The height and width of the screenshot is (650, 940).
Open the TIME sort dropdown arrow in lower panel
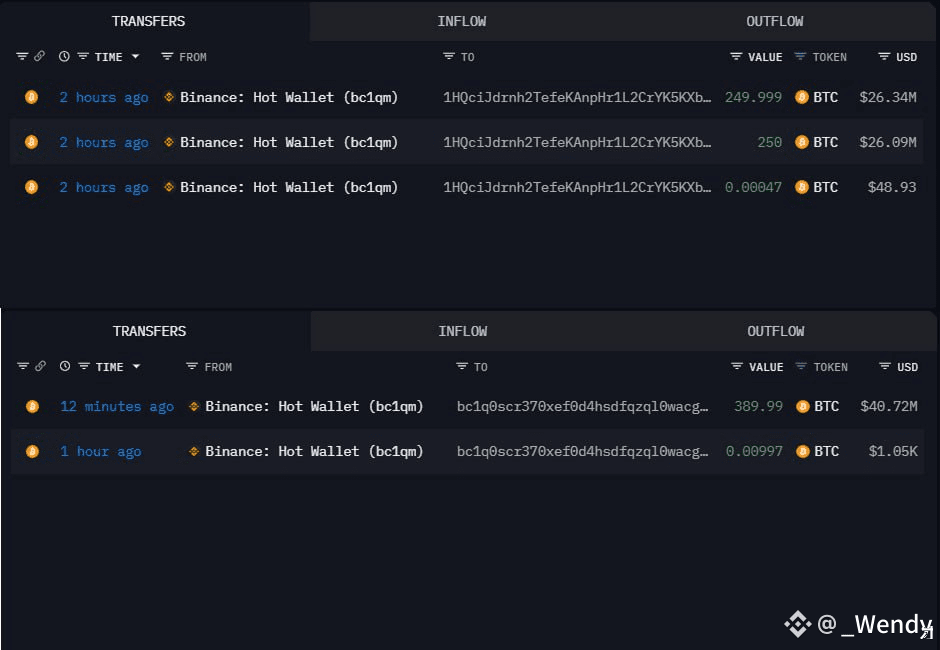tap(137, 366)
